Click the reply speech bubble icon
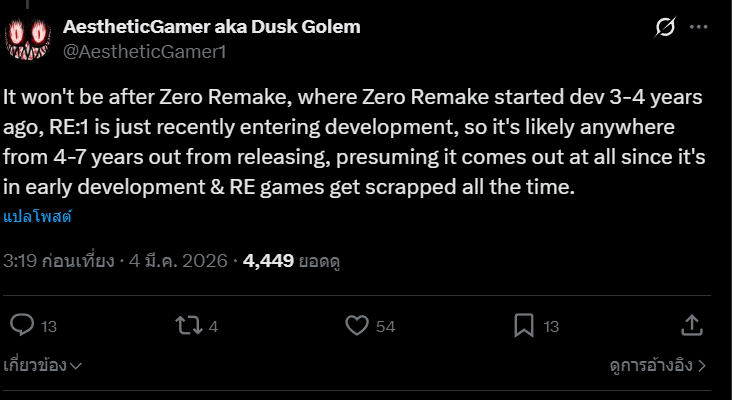Screen dimensions: 732x400 coord(22,325)
